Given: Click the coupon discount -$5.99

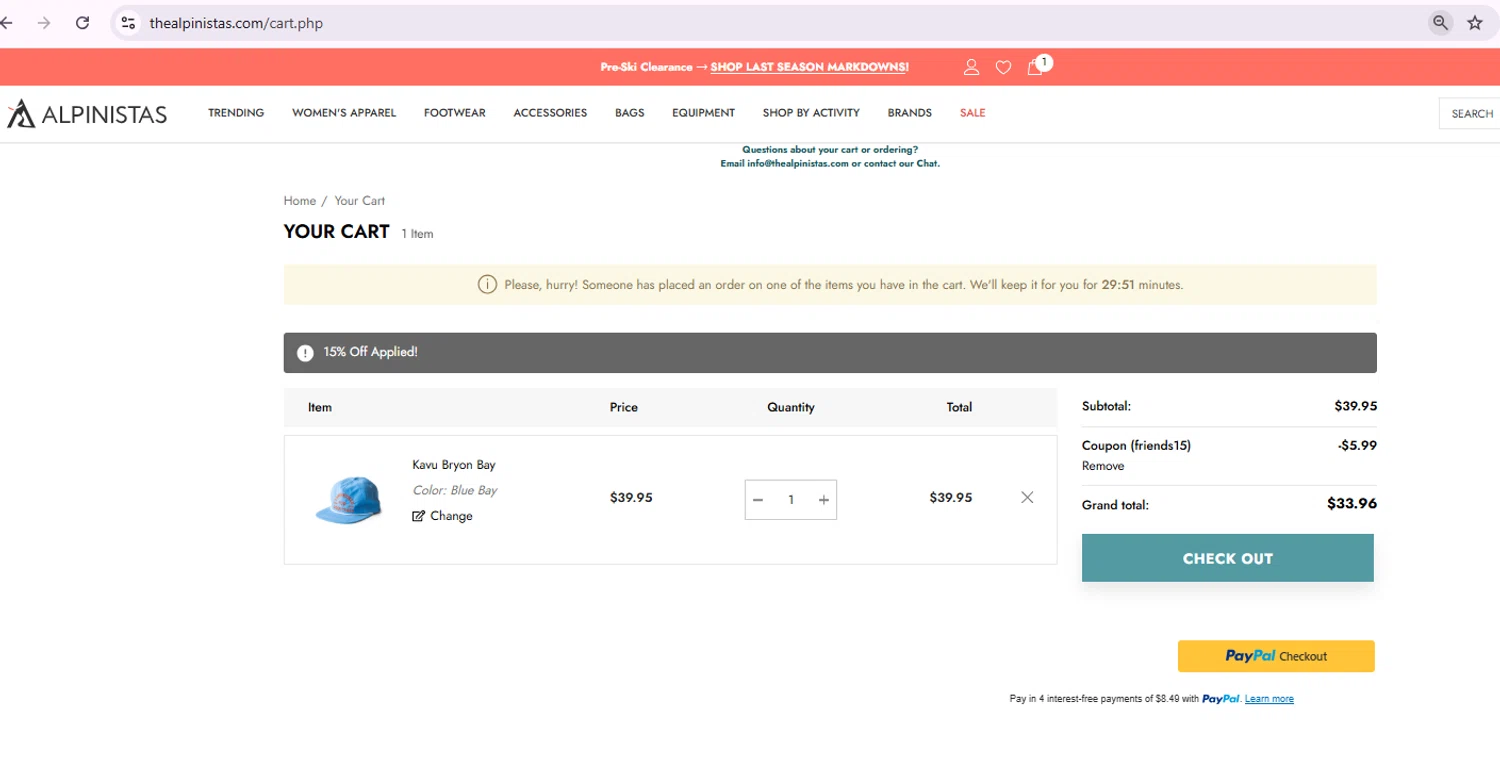Looking at the screenshot, I should pyautogui.click(x=1357, y=446).
